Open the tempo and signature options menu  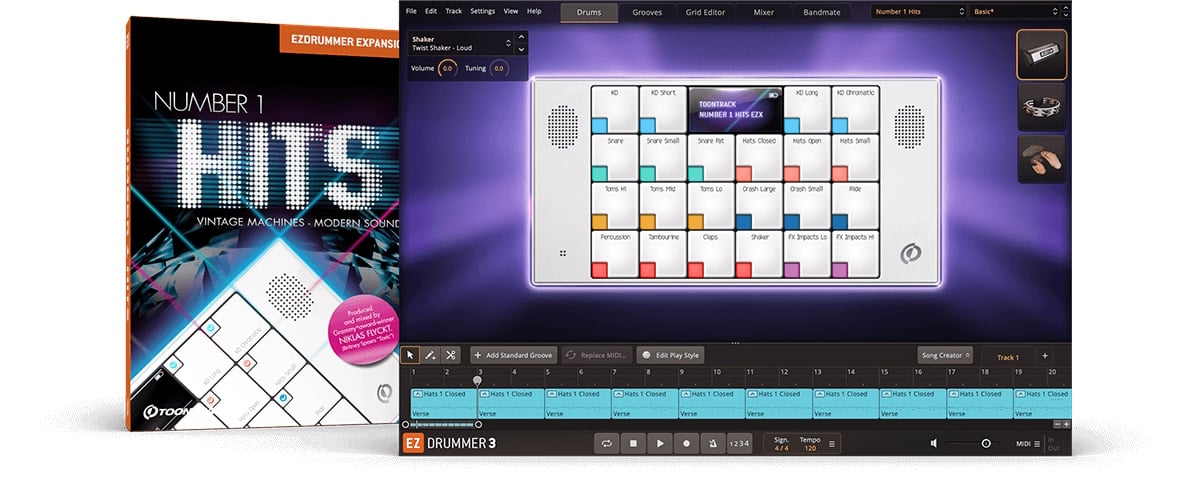pos(832,443)
